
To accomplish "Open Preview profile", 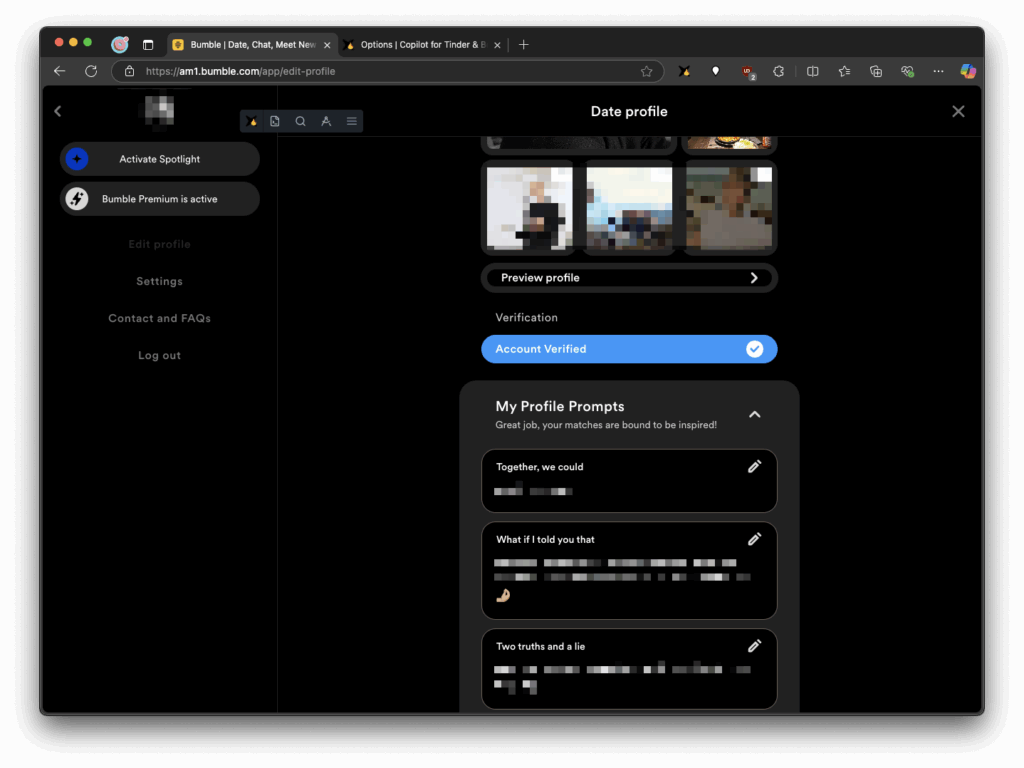I will coord(629,278).
